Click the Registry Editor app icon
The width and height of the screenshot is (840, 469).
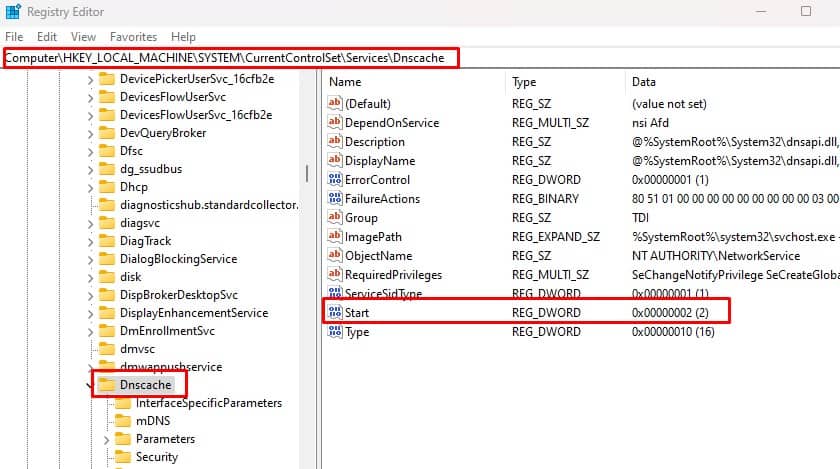point(13,11)
